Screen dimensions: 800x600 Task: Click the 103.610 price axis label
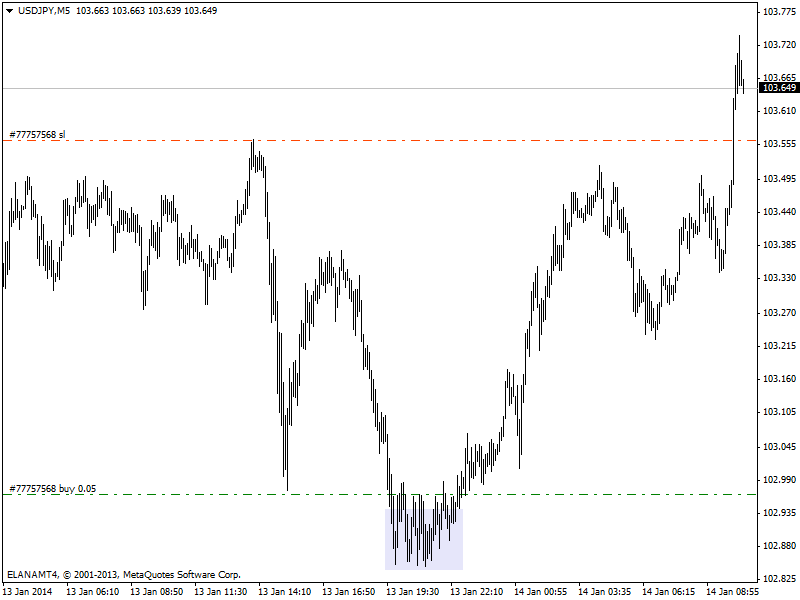pyautogui.click(x=779, y=111)
